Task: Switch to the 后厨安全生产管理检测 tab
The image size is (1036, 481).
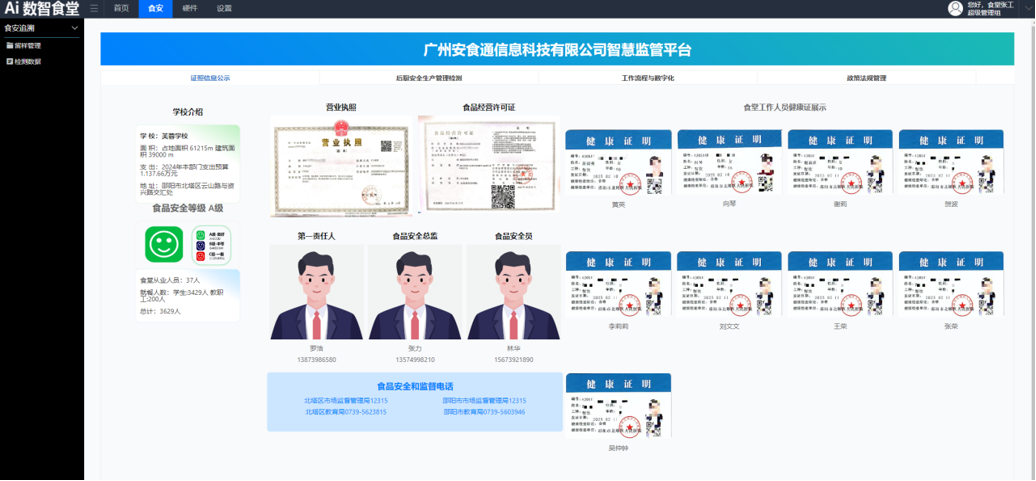Action: tap(429, 78)
